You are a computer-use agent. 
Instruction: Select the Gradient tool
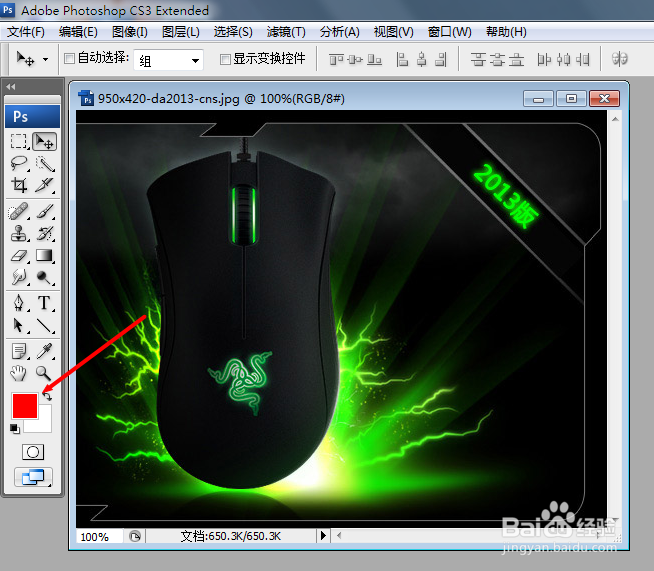tap(44, 255)
